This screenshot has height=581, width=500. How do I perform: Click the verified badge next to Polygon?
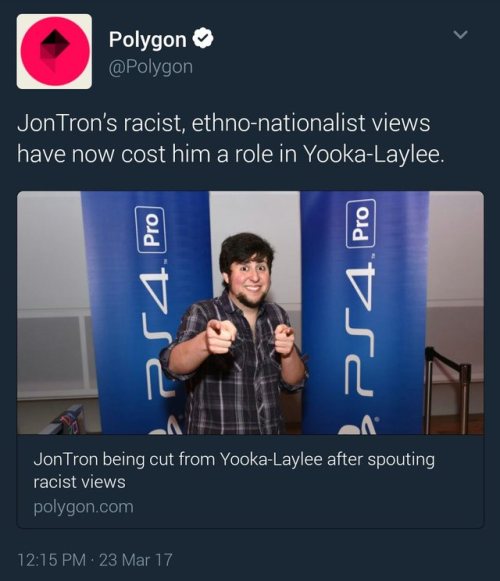click(203, 38)
